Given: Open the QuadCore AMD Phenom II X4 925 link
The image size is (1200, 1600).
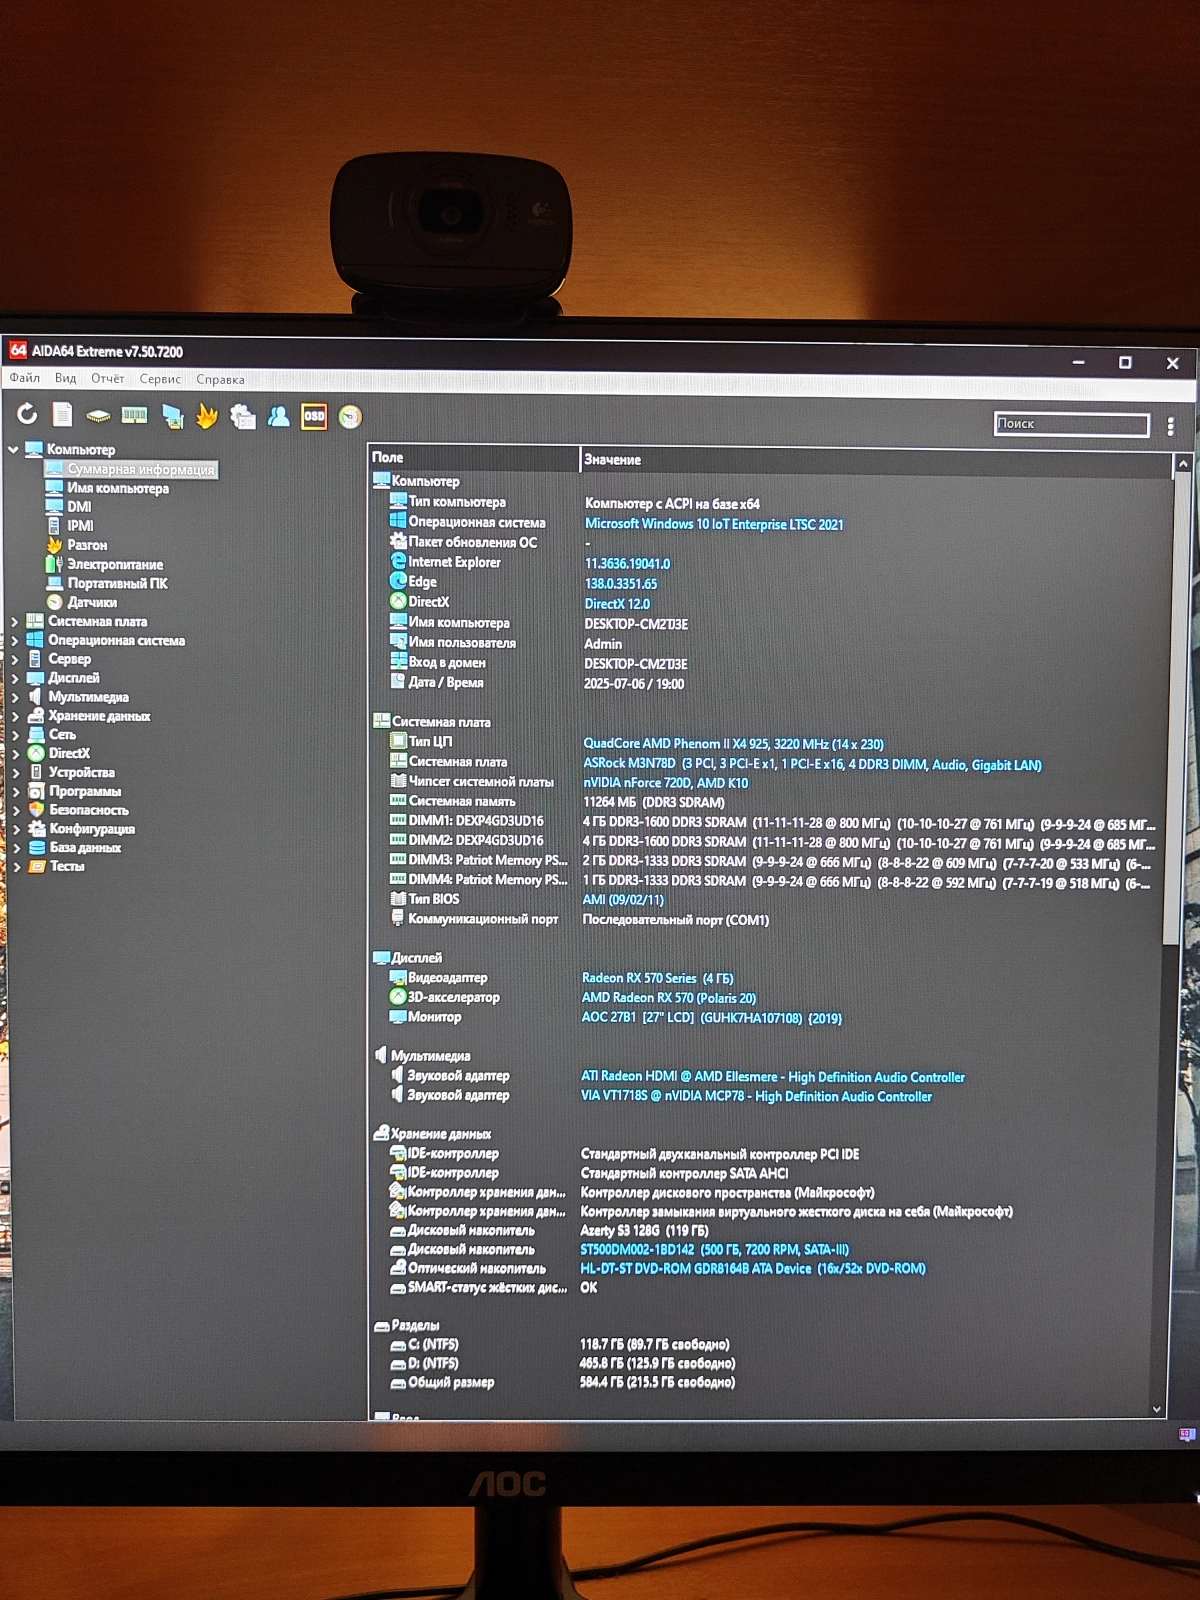Looking at the screenshot, I should [733, 744].
